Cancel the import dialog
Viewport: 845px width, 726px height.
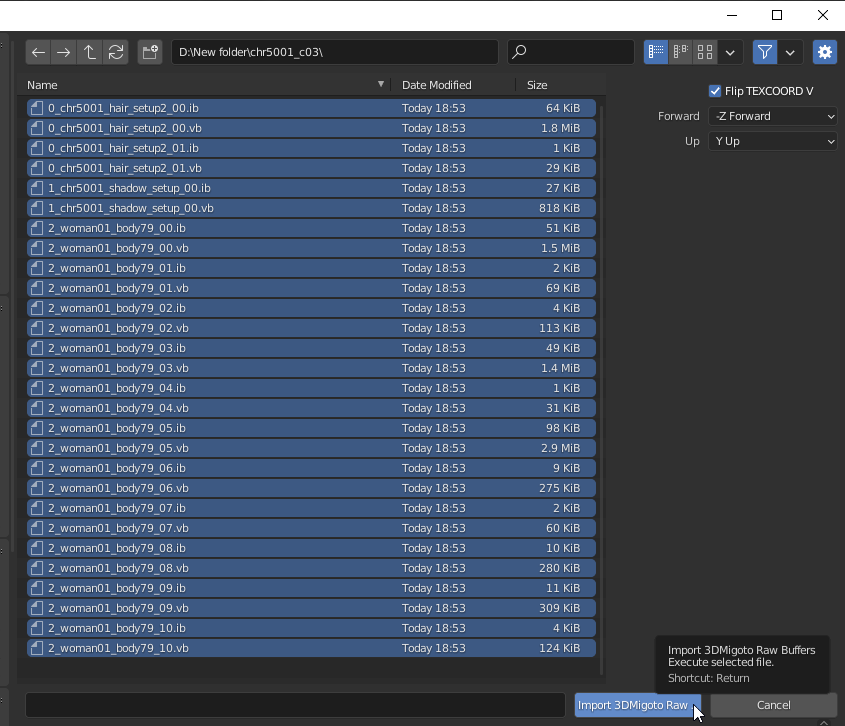773,705
